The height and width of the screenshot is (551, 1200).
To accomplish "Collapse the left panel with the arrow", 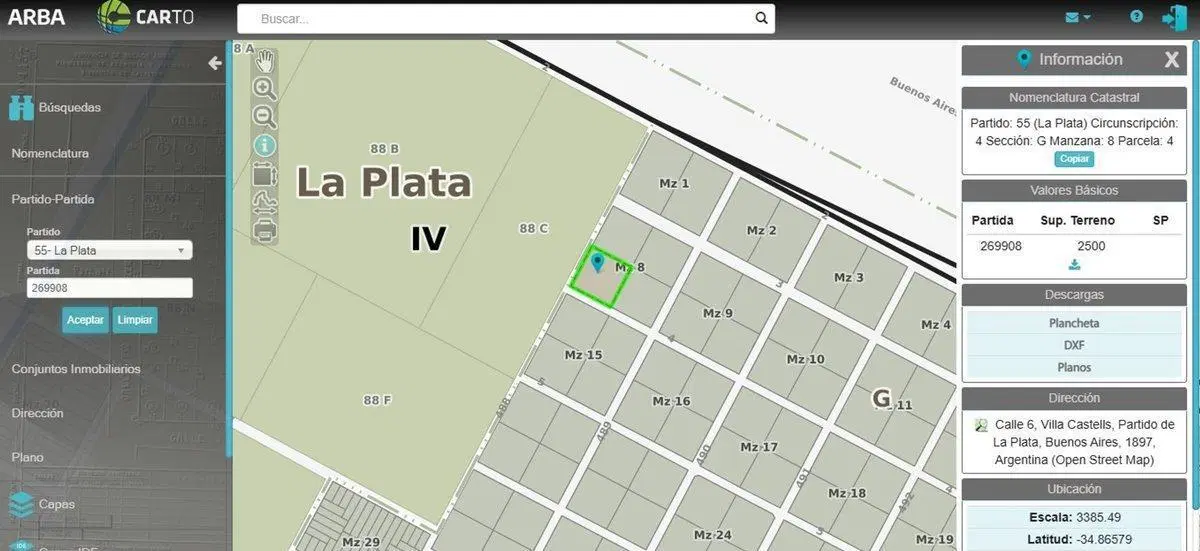I will (x=214, y=63).
